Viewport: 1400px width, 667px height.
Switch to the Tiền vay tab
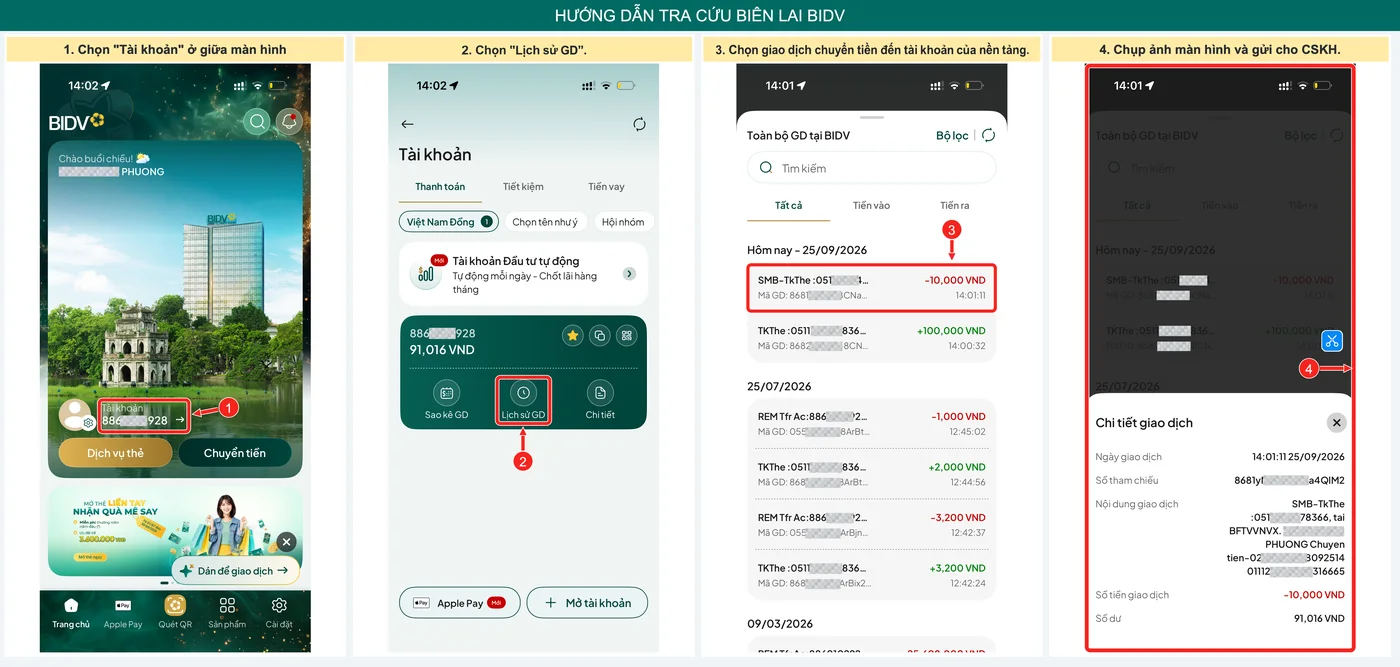click(606, 187)
